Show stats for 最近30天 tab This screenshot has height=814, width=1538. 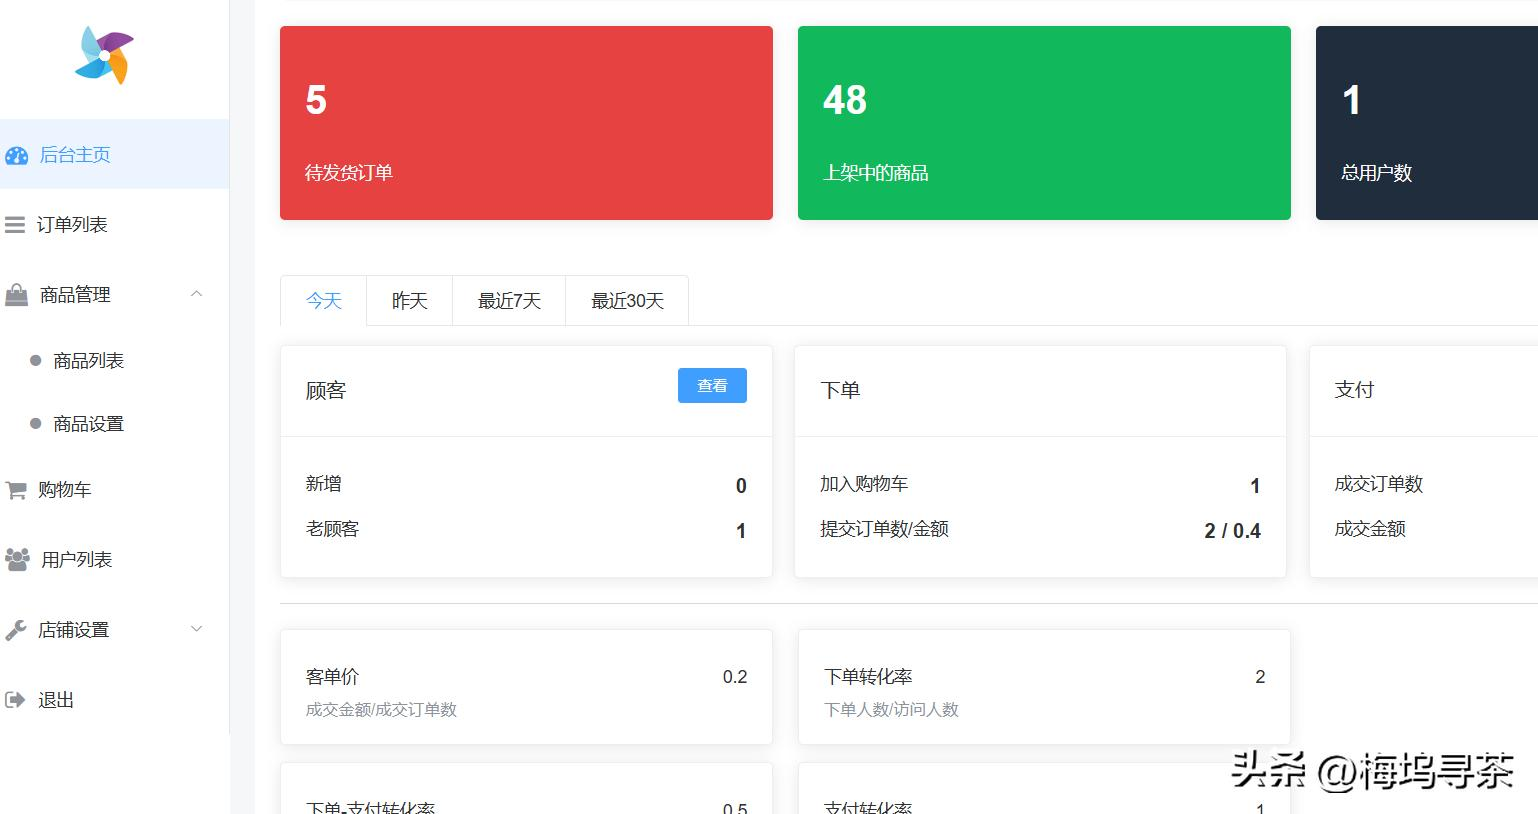(x=627, y=301)
